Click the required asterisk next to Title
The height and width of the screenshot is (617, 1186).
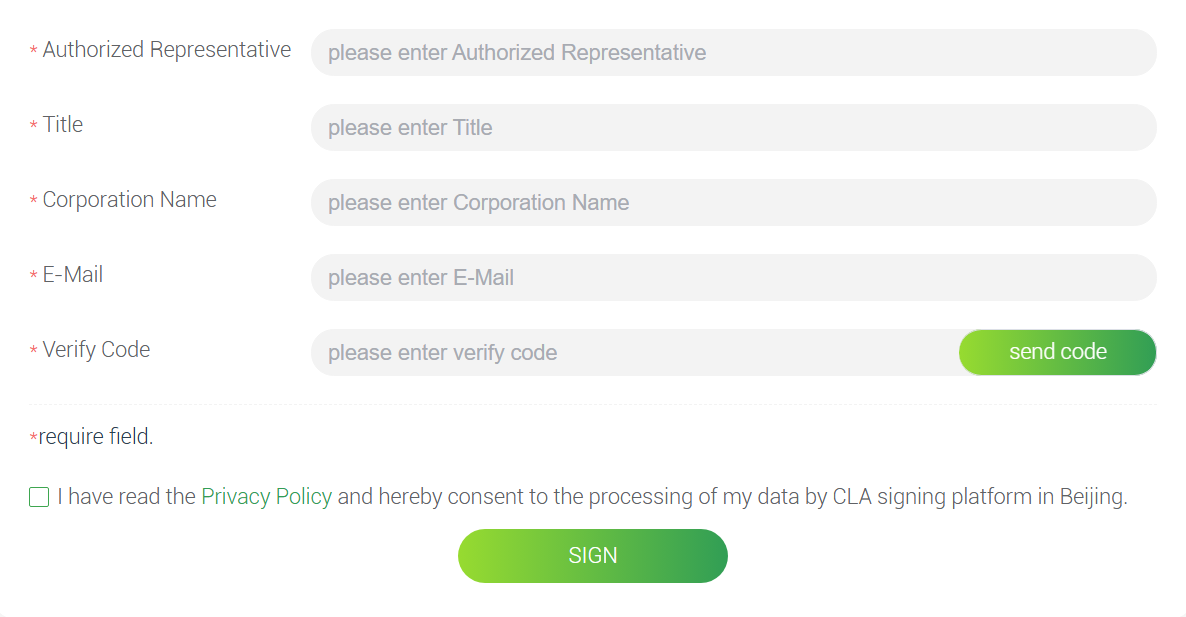[x=34, y=126]
